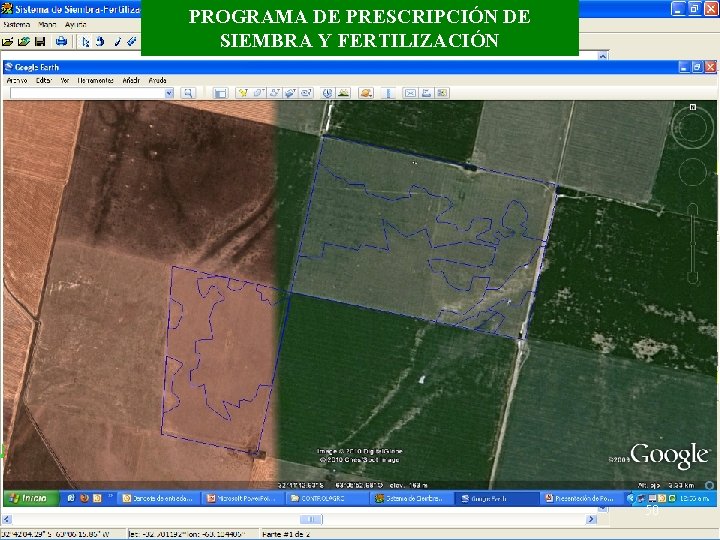This screenshot has width=720, height=540.
Task: Toggle the Google Earth sidebar panel
Action: (x=220, y=93)
